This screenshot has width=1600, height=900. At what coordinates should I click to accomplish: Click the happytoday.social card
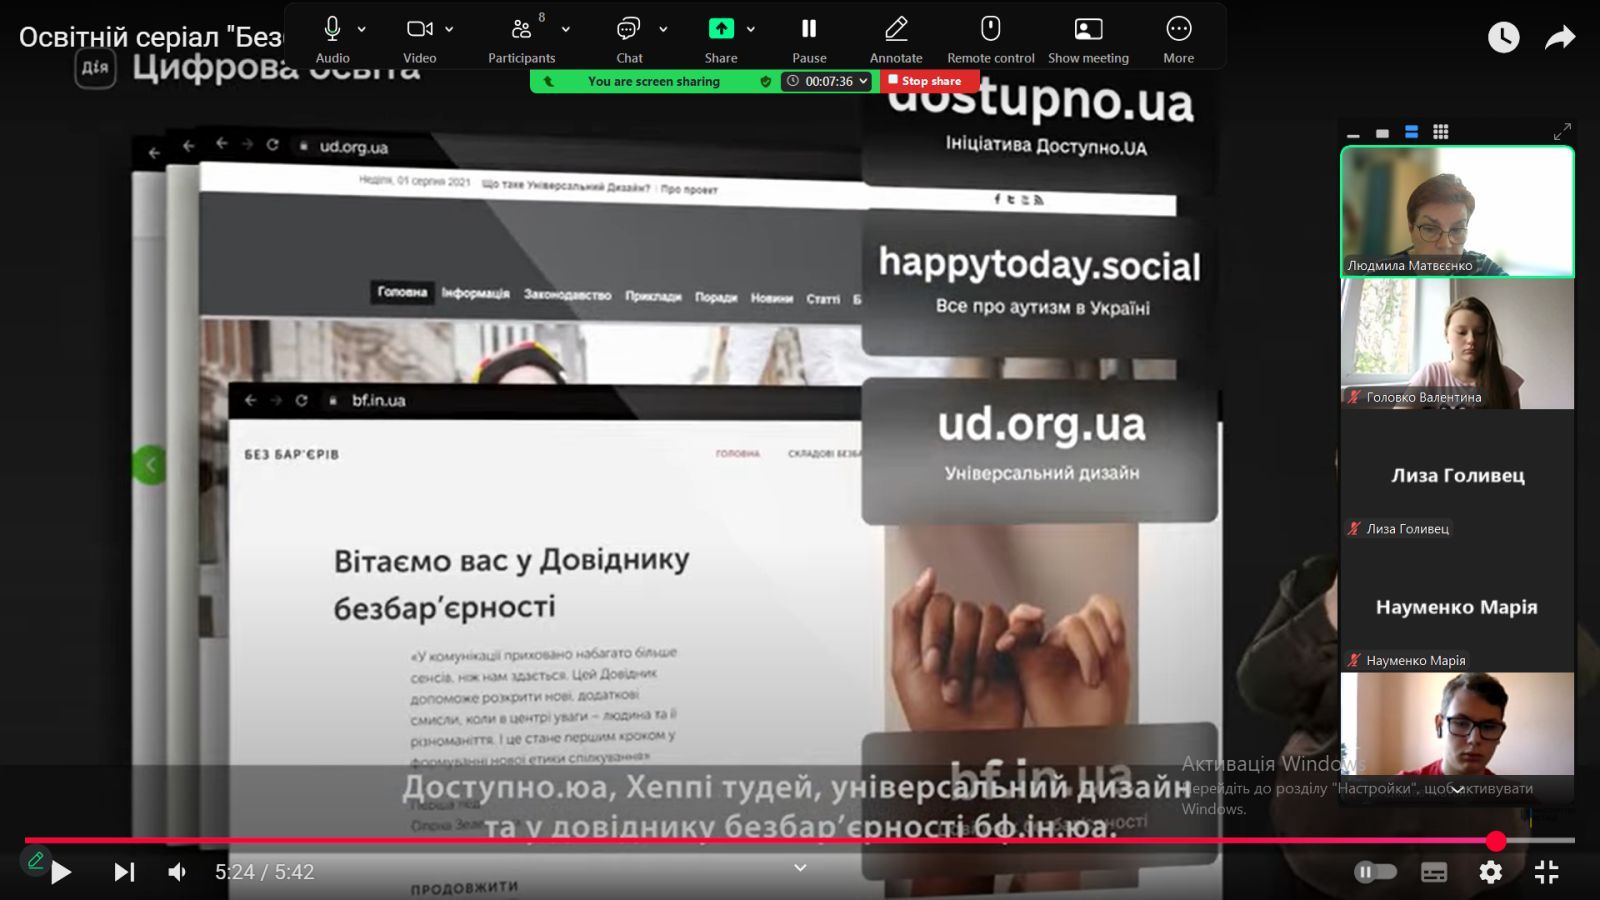click(1039, 282)
